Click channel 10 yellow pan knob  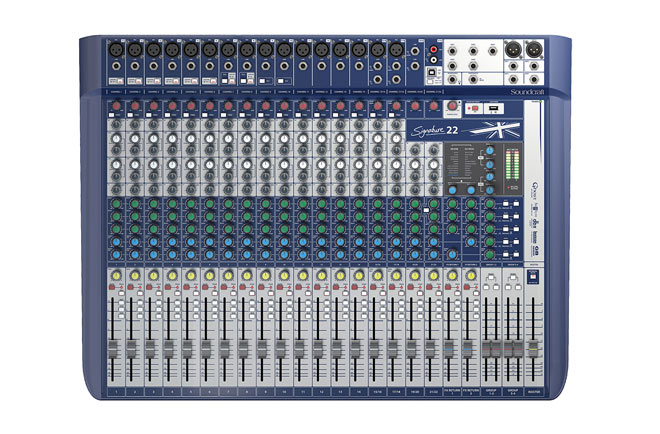(x=284, y=276)
